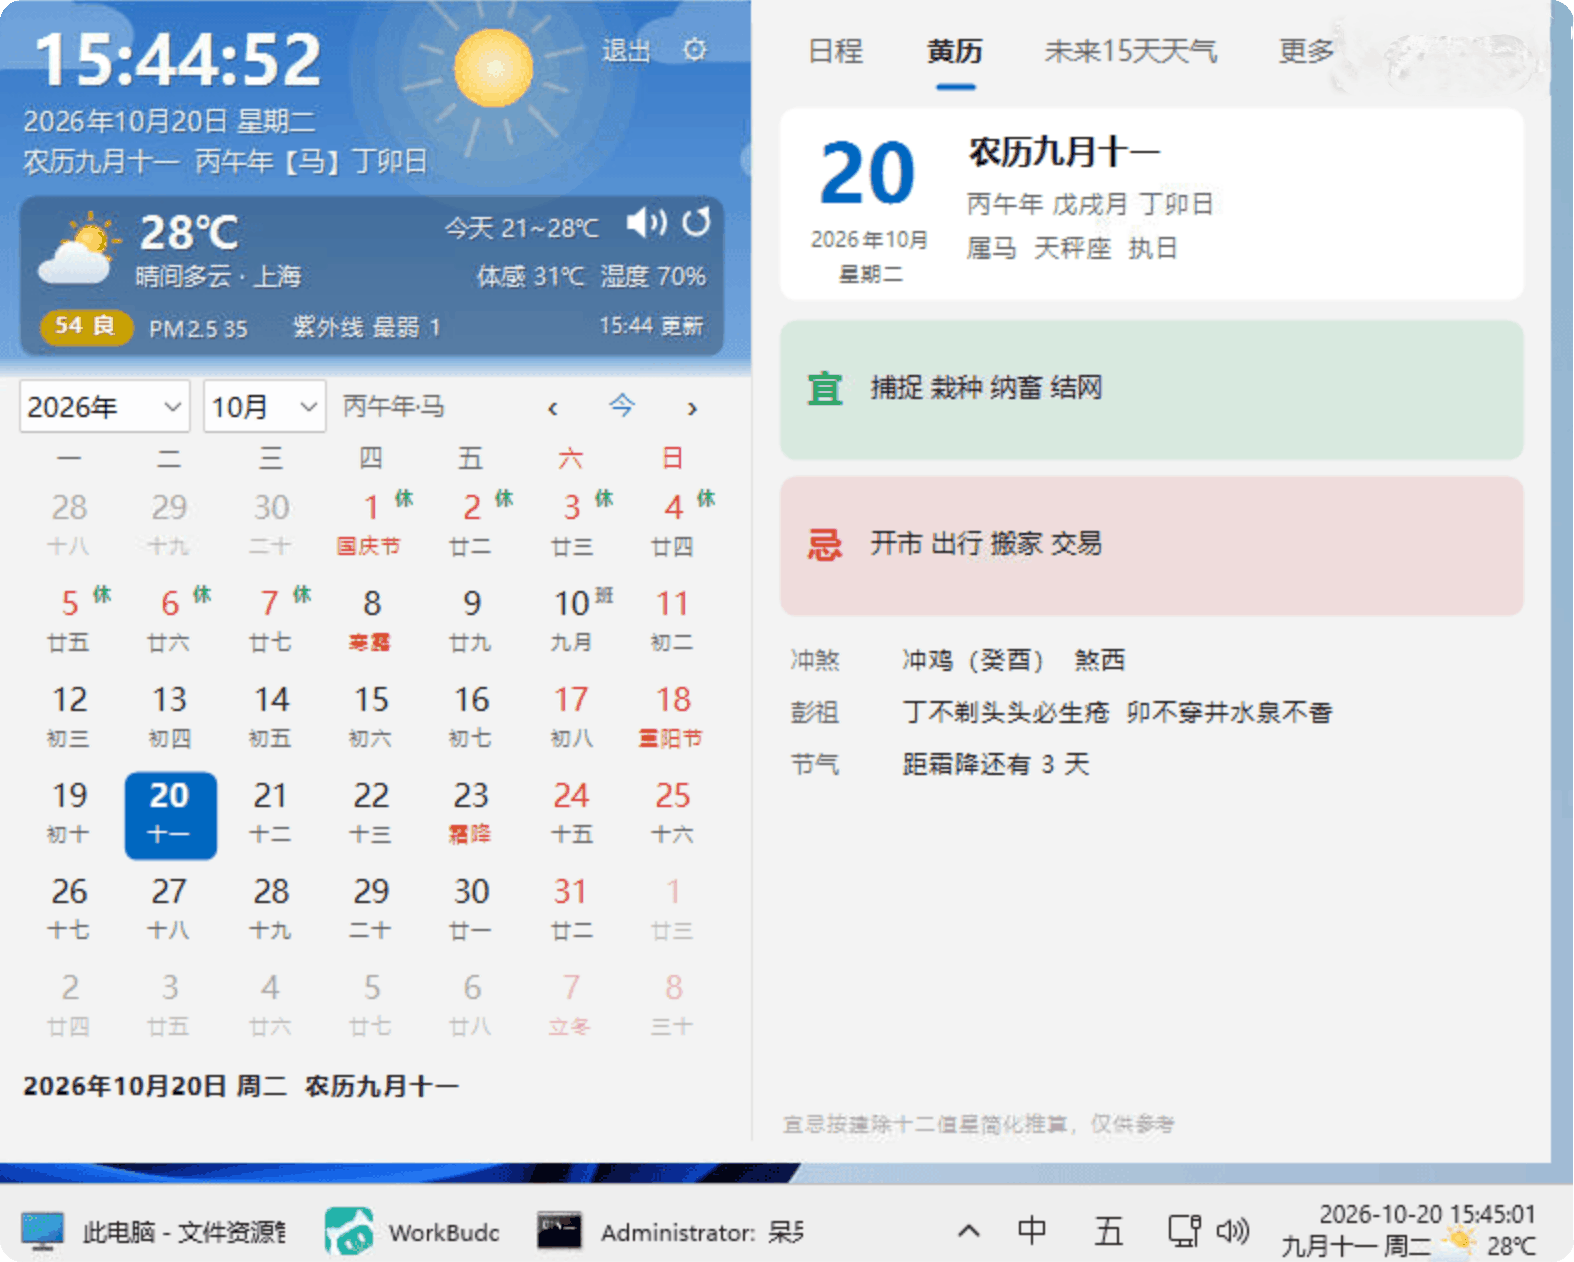Click 冲鸡（癸酉） 煞西 text
Viewport: 1574px width, 1262px height.
1014,660
